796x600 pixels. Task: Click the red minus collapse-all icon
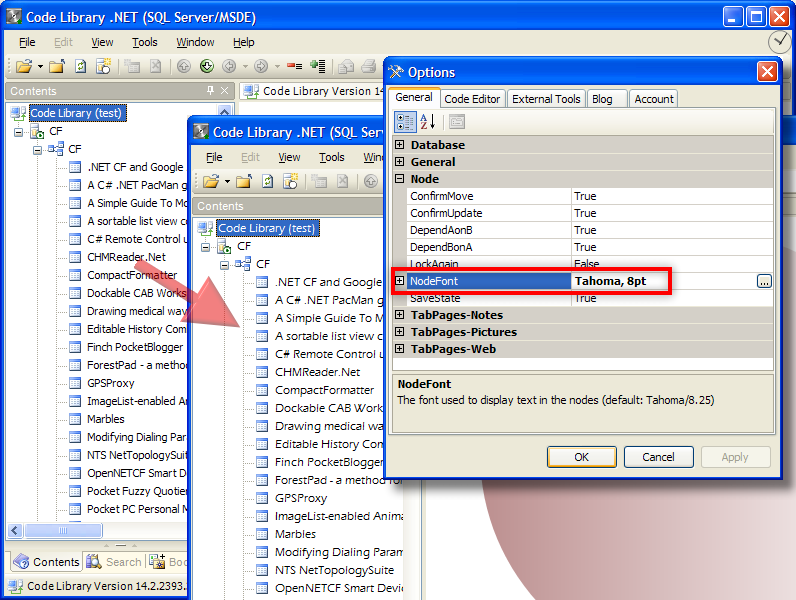pos(294,66)
